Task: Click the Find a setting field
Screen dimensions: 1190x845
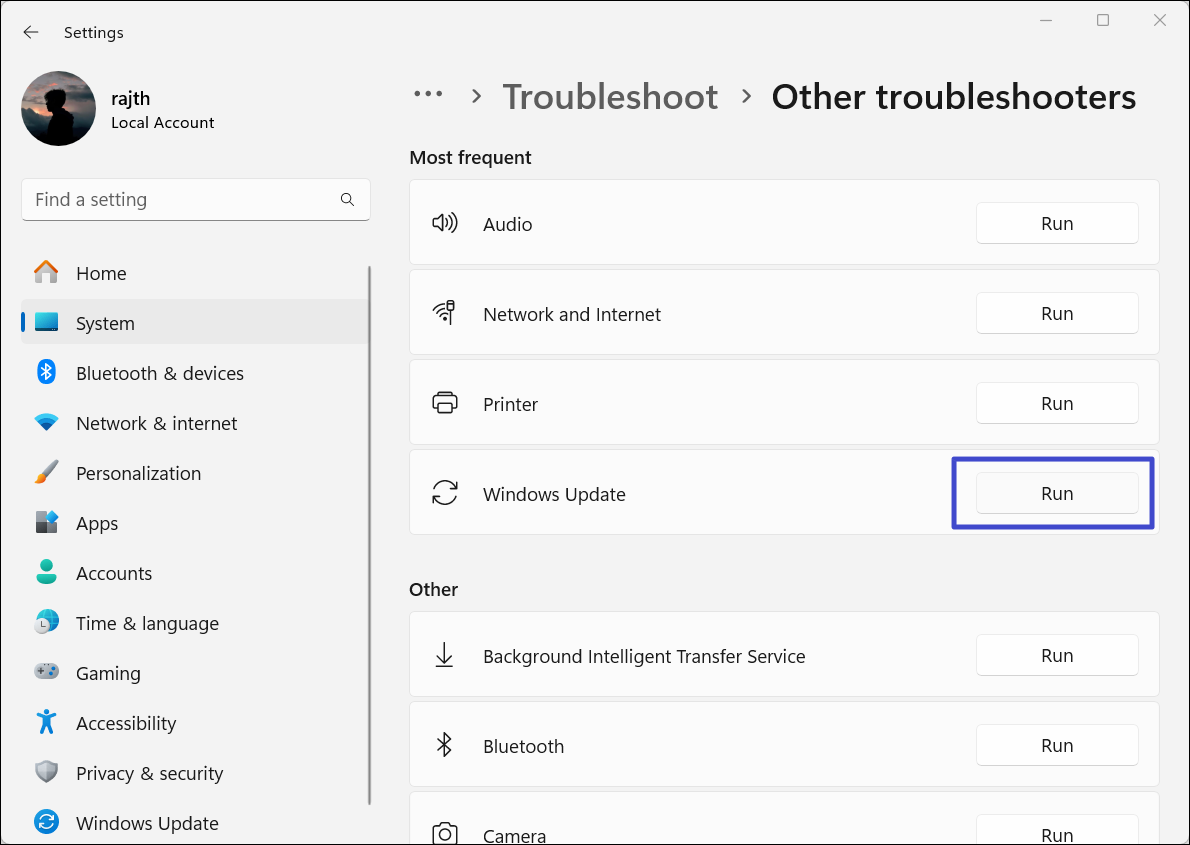Action: [x=180, y=200]
